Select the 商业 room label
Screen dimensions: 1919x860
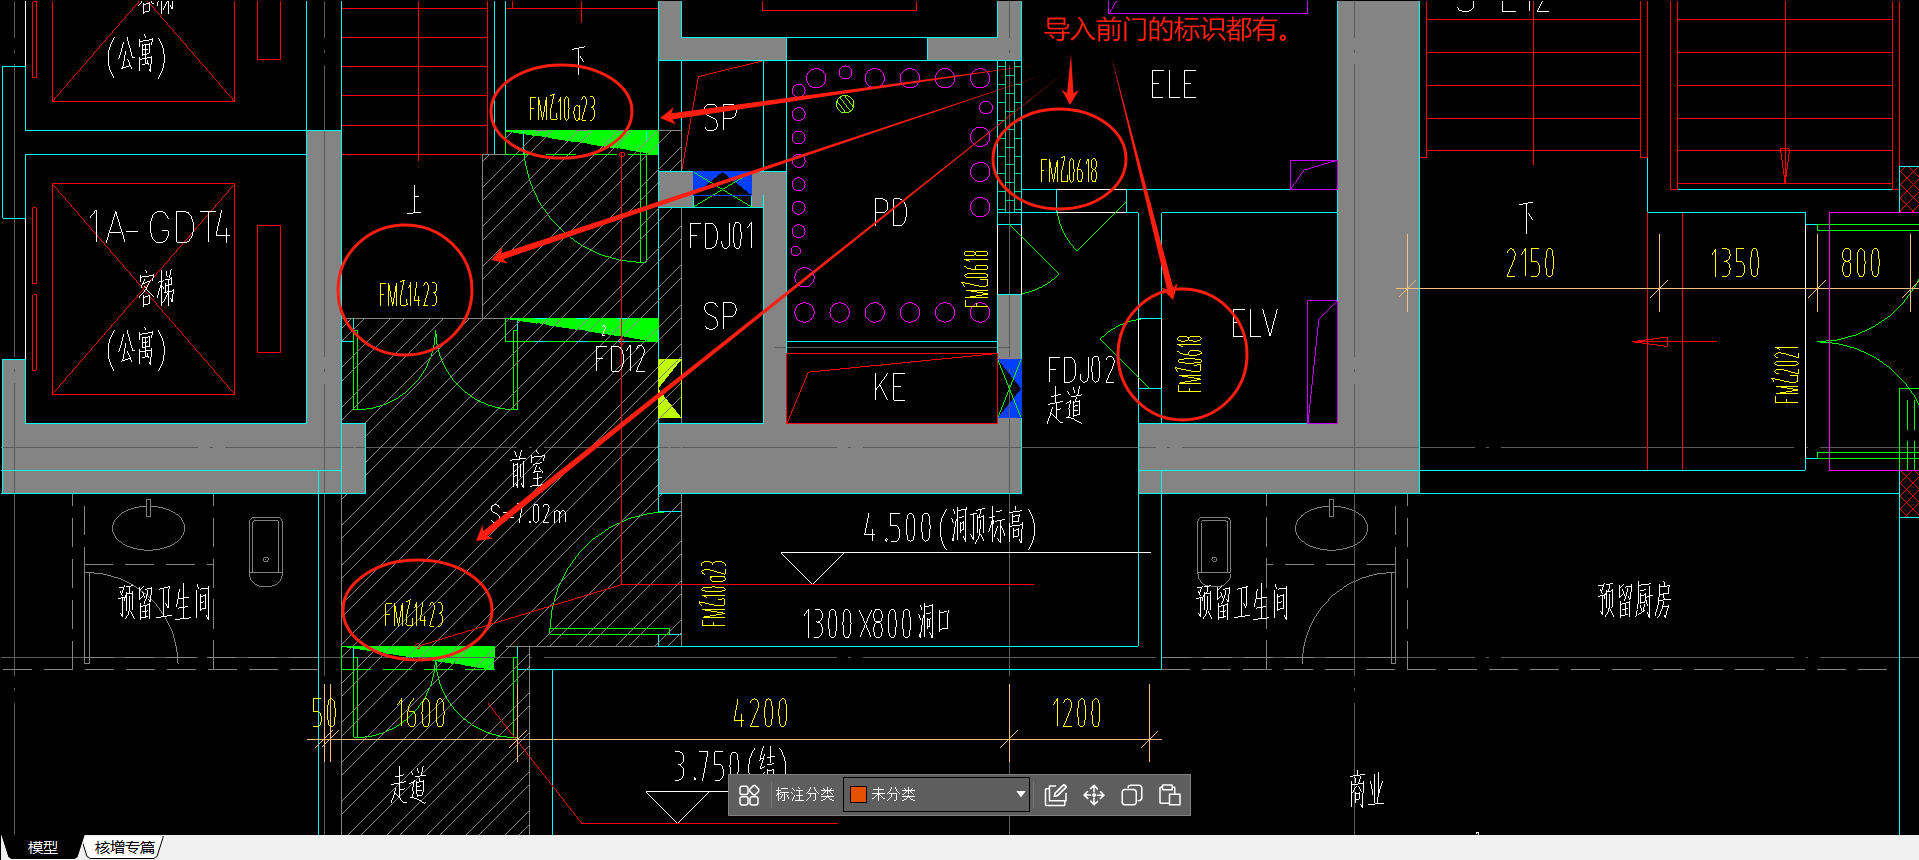(1367, 790)
